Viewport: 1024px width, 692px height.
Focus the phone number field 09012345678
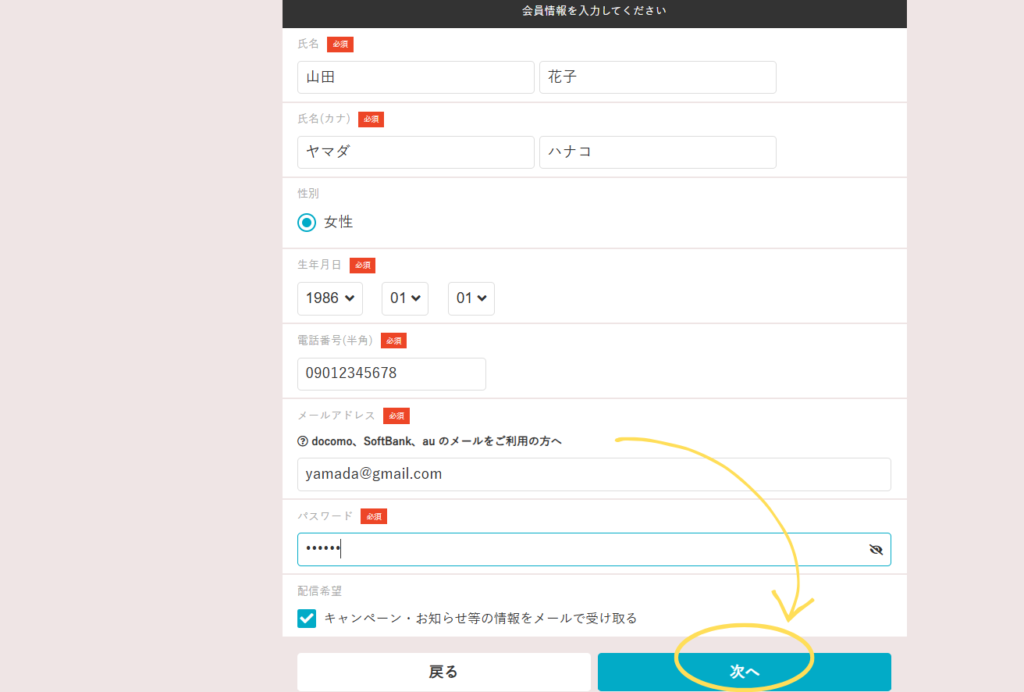[x=391, y=373]
